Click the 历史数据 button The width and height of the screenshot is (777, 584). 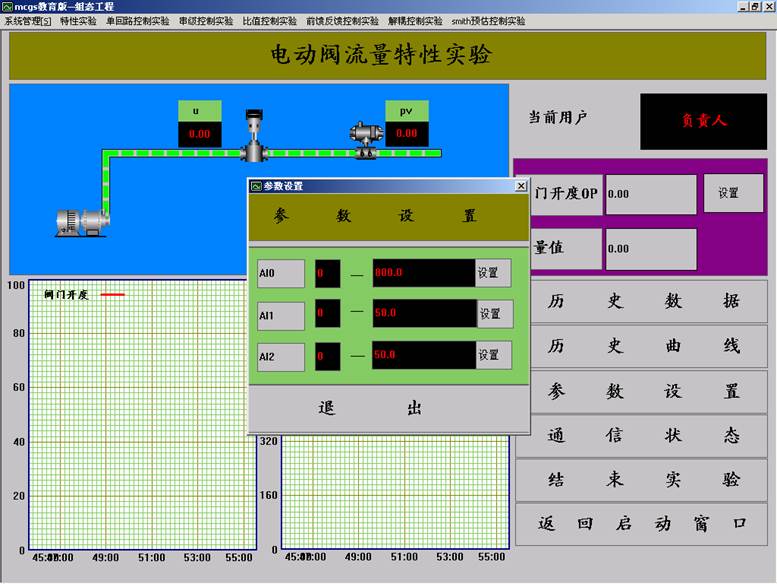pyautogui.click(x=642, y=301)
